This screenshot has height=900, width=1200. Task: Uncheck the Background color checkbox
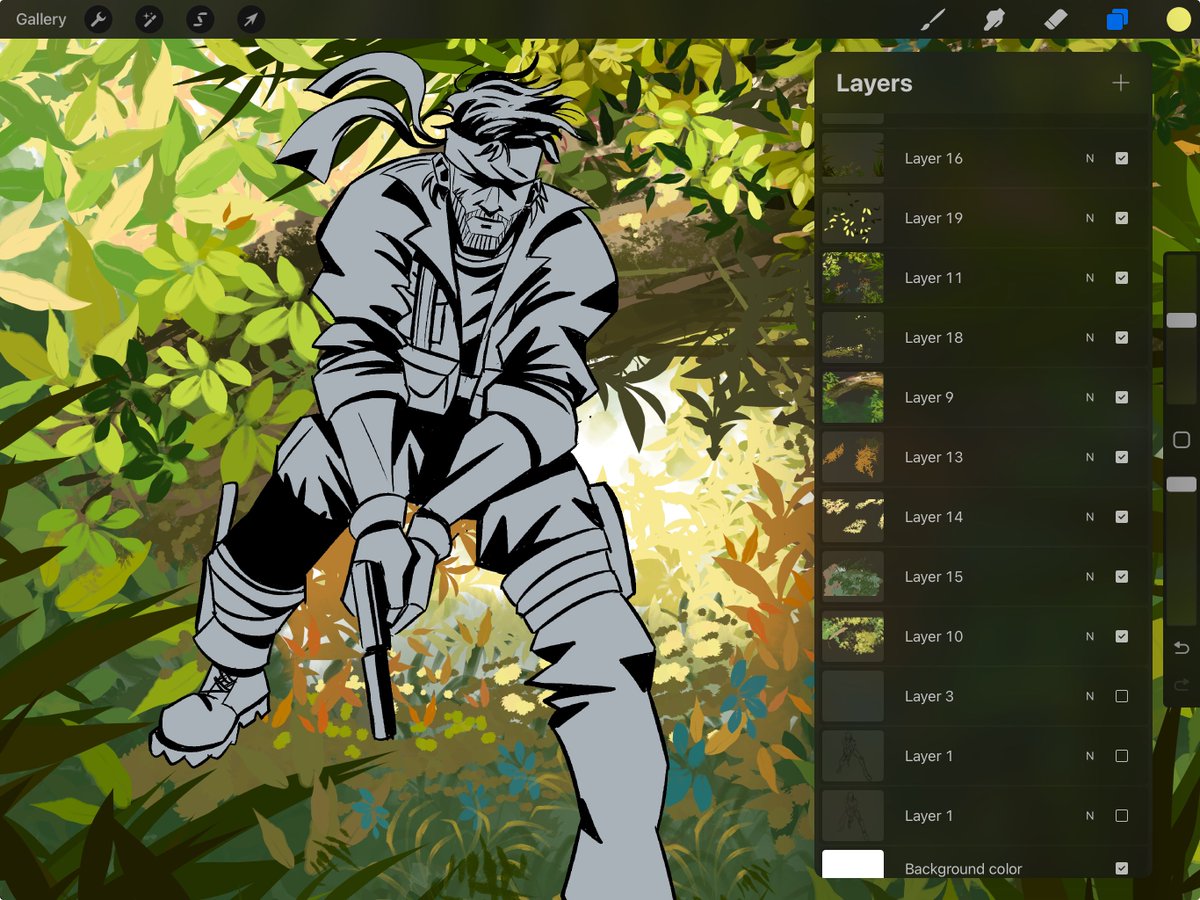coord(1121,868)
